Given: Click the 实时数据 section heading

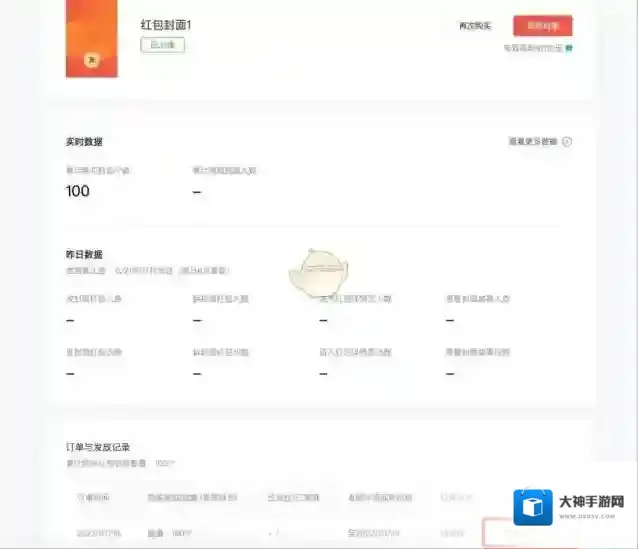Looking at the screenshot, I should pos(84,142).
